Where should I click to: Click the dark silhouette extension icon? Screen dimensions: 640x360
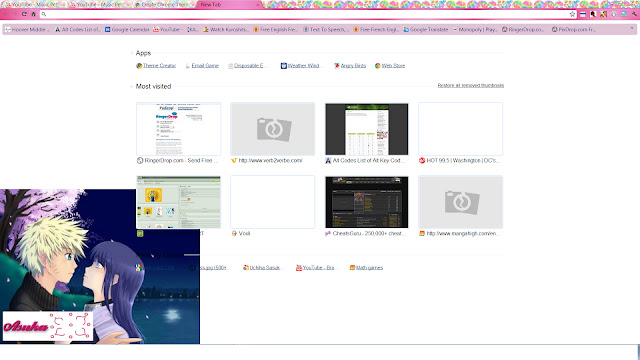tap(593, 14)
